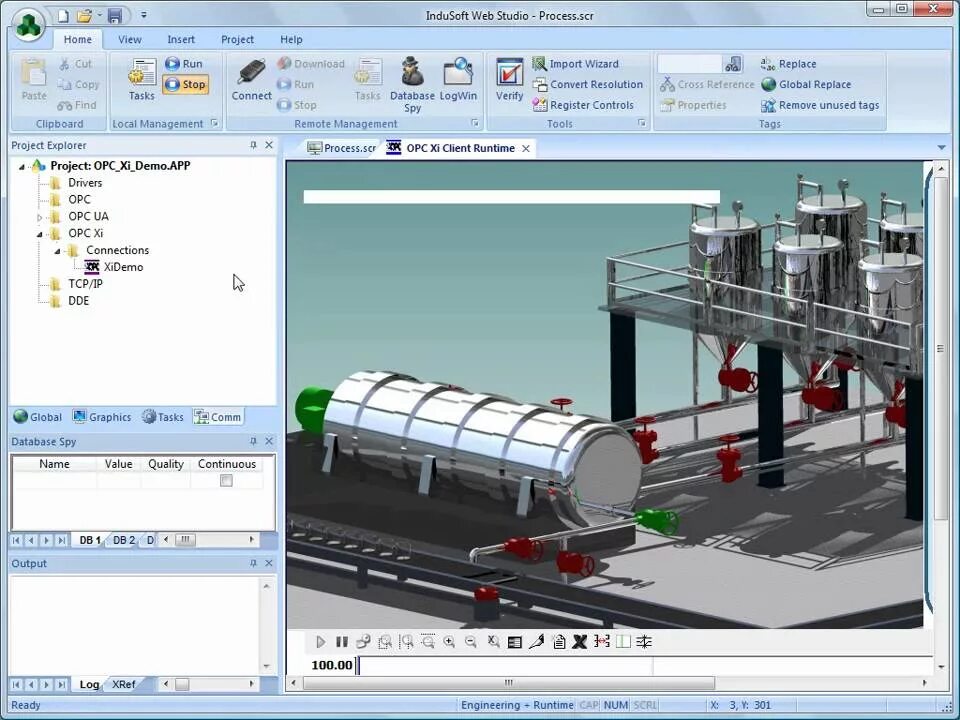Click the zoom area selection icon
Viewport: 960px width, 720px height.
click(x=385, y=642)
